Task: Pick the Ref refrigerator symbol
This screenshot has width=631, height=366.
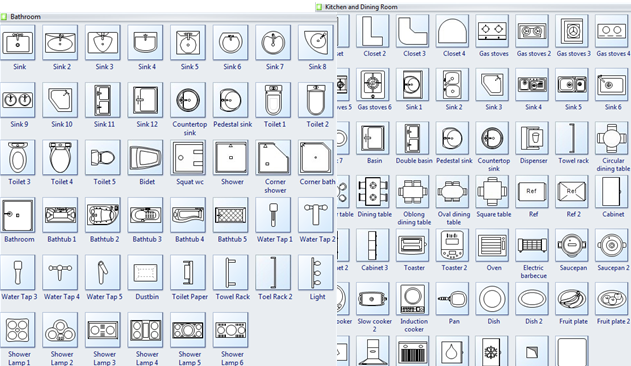Action: [x=532, y=192]
